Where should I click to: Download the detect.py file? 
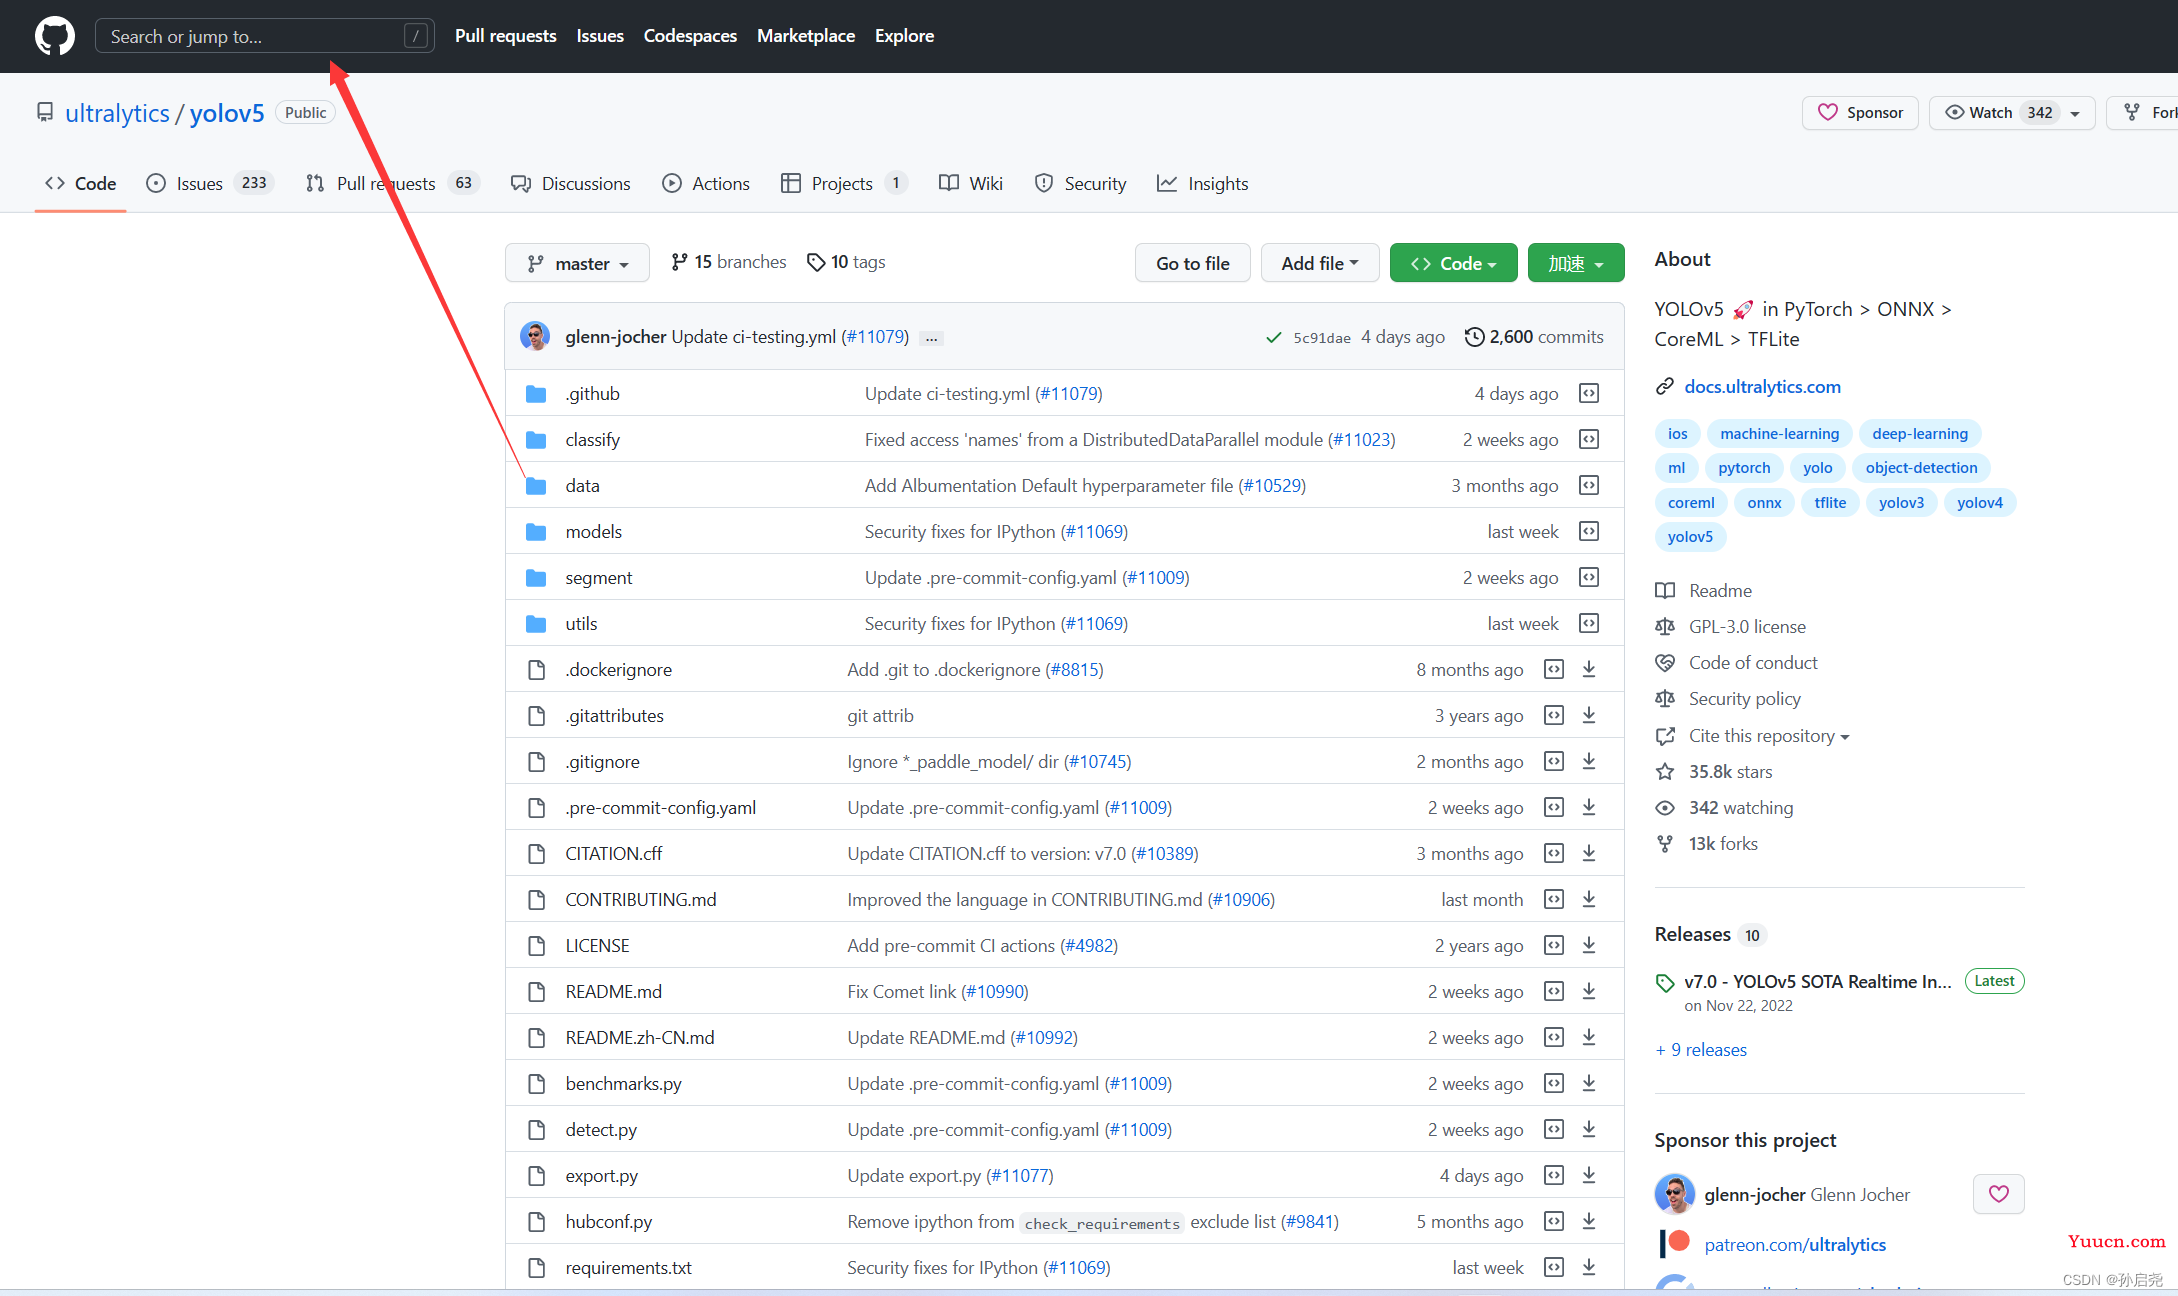click(x=1589, y=1130)
